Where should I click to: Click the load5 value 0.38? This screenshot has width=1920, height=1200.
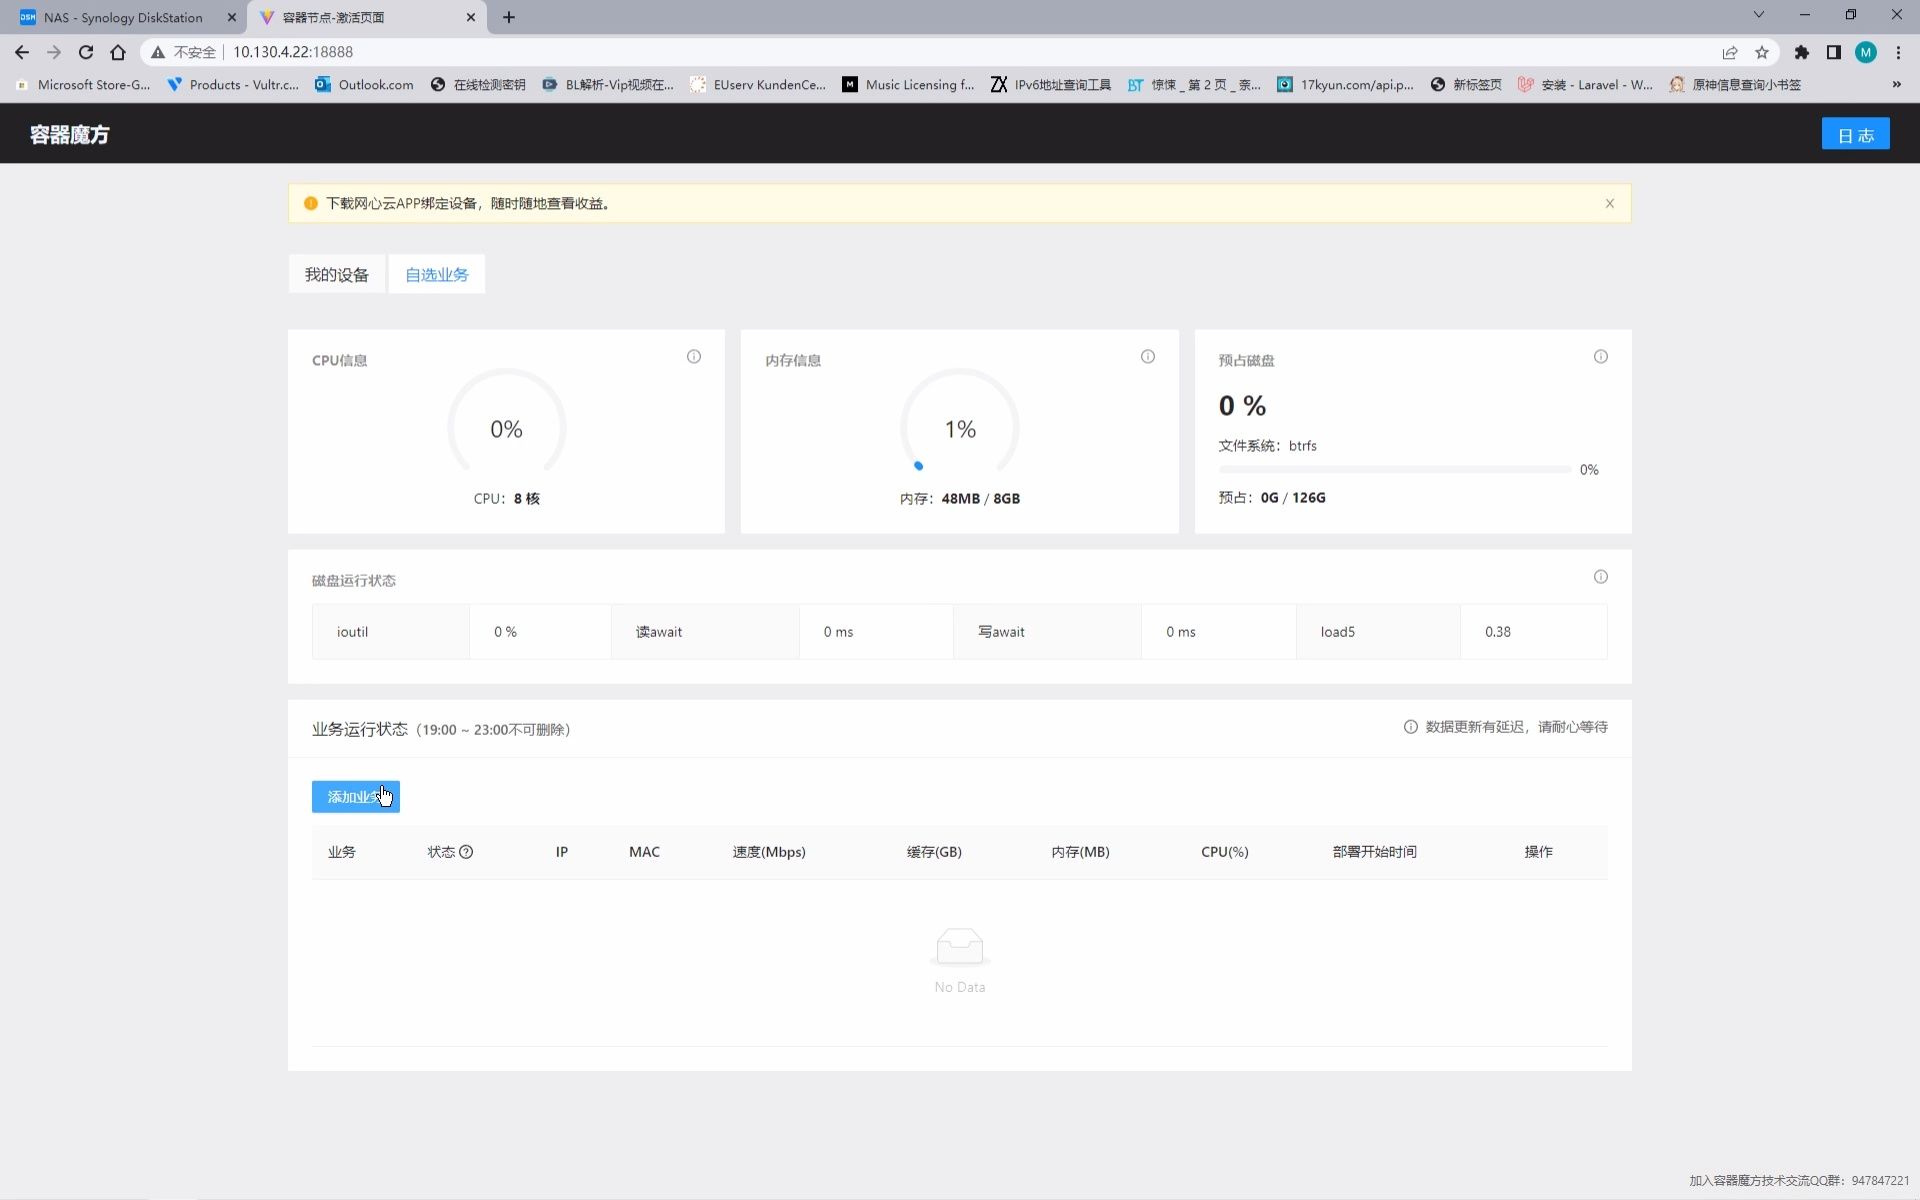1498,632
